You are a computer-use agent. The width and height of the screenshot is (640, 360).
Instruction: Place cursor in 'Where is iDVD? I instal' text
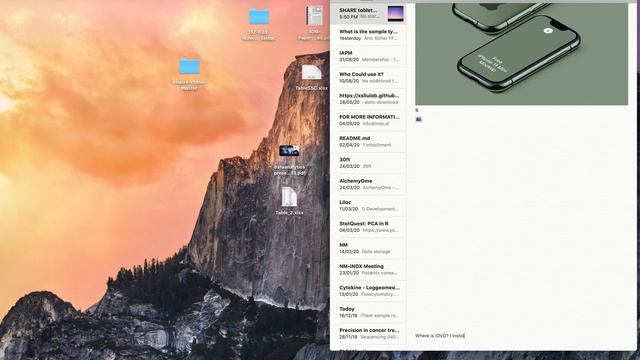pyautogui.click(x=440, y=336)
